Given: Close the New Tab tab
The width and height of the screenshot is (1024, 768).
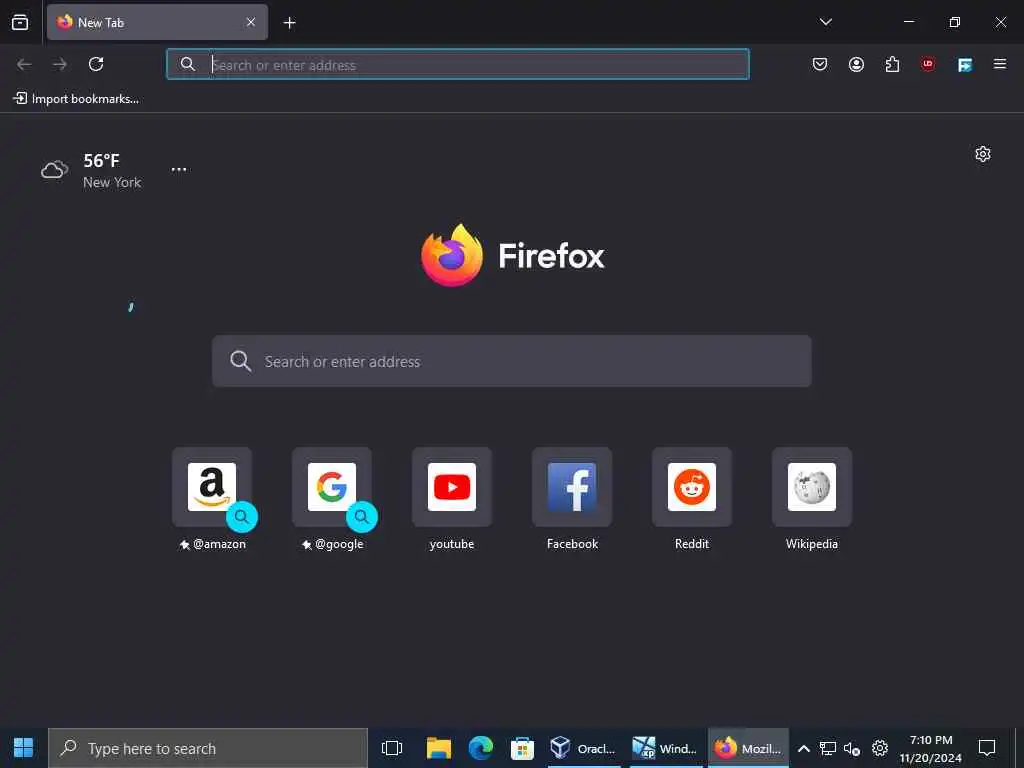Looking at the screenshot, I should [251, 22].
